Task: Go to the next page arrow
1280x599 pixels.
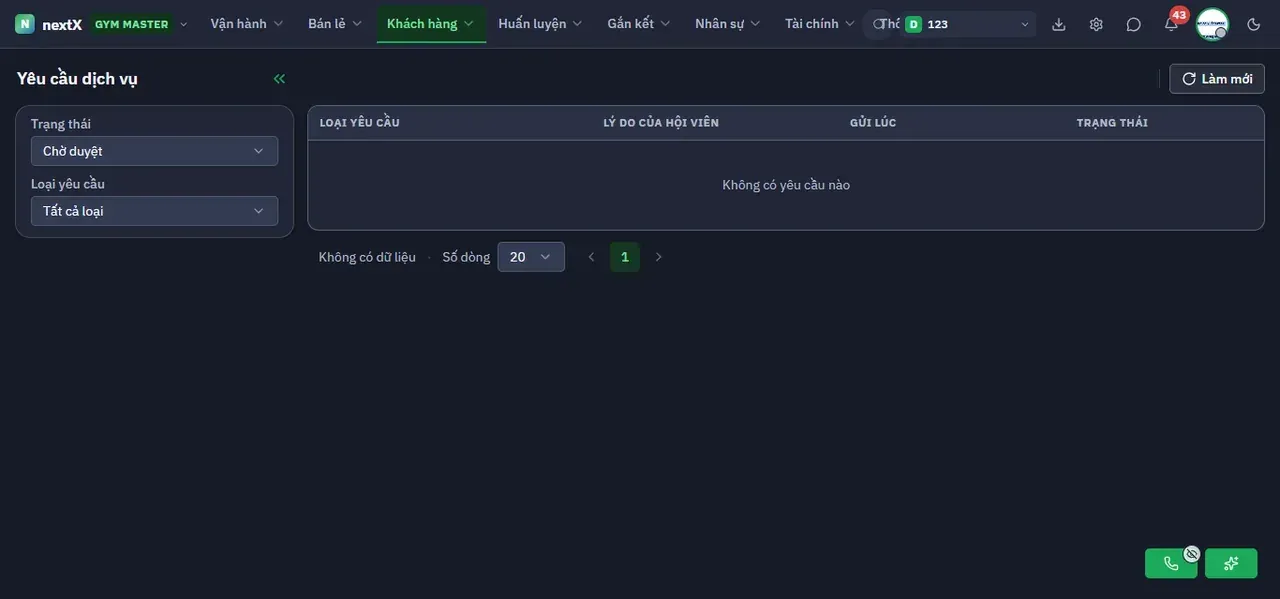Action: click(x=658, y=257)
